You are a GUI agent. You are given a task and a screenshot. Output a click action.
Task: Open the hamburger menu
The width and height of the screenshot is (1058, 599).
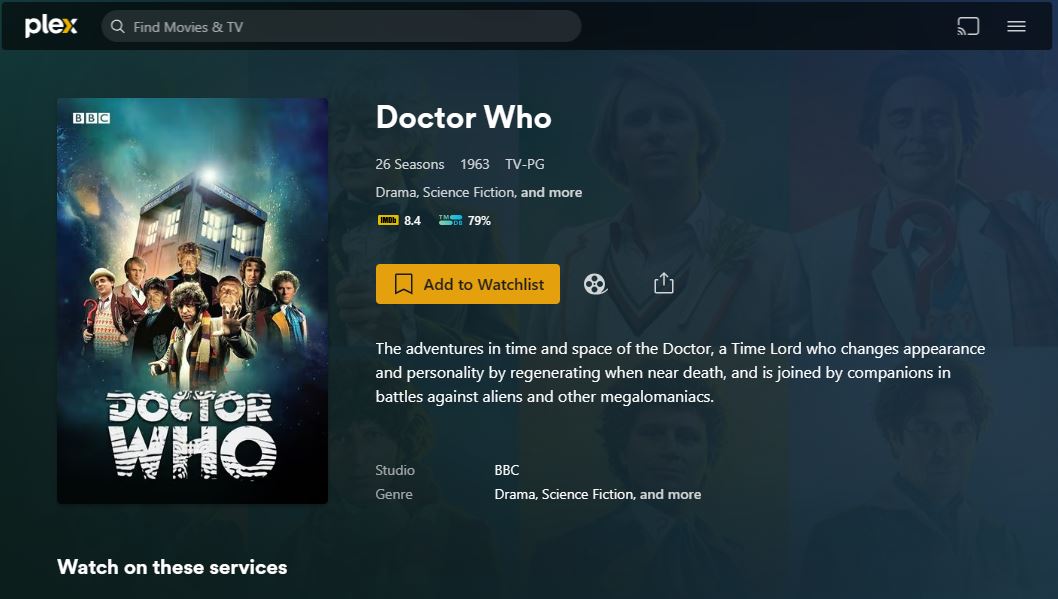pyautogui.click(x=1016, y=26)
